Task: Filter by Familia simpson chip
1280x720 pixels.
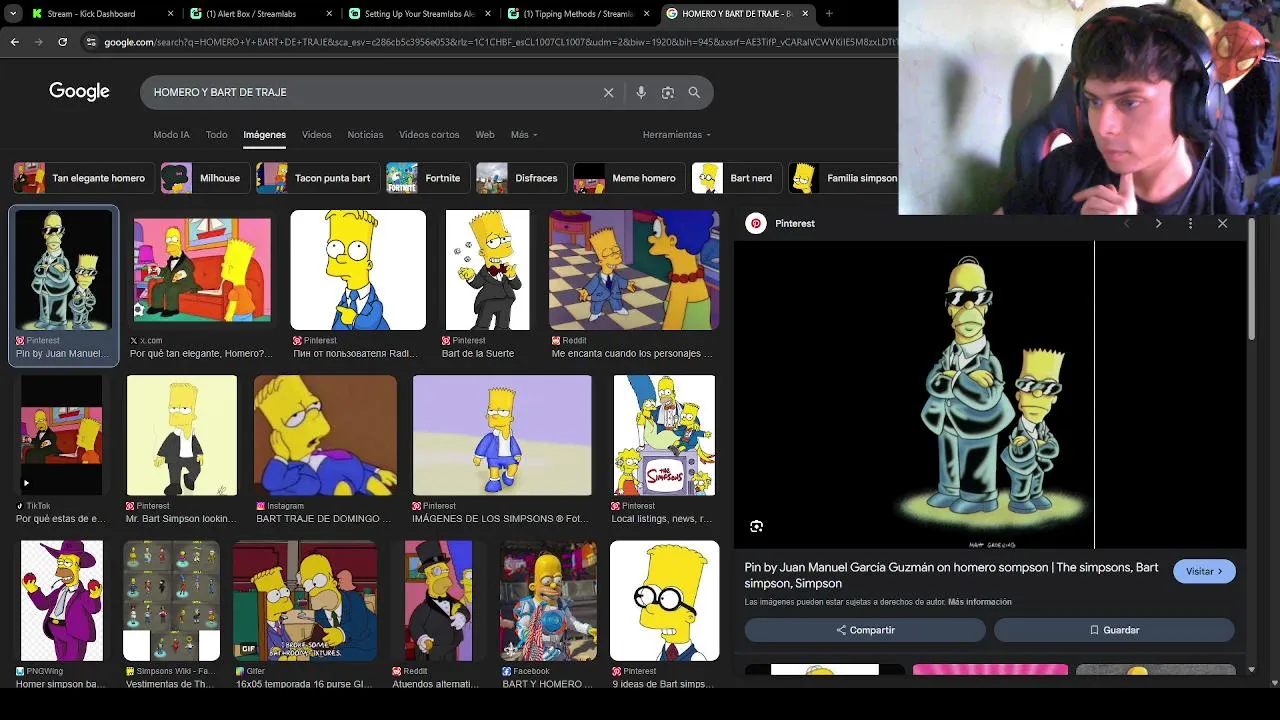Action: coord(843,178)
